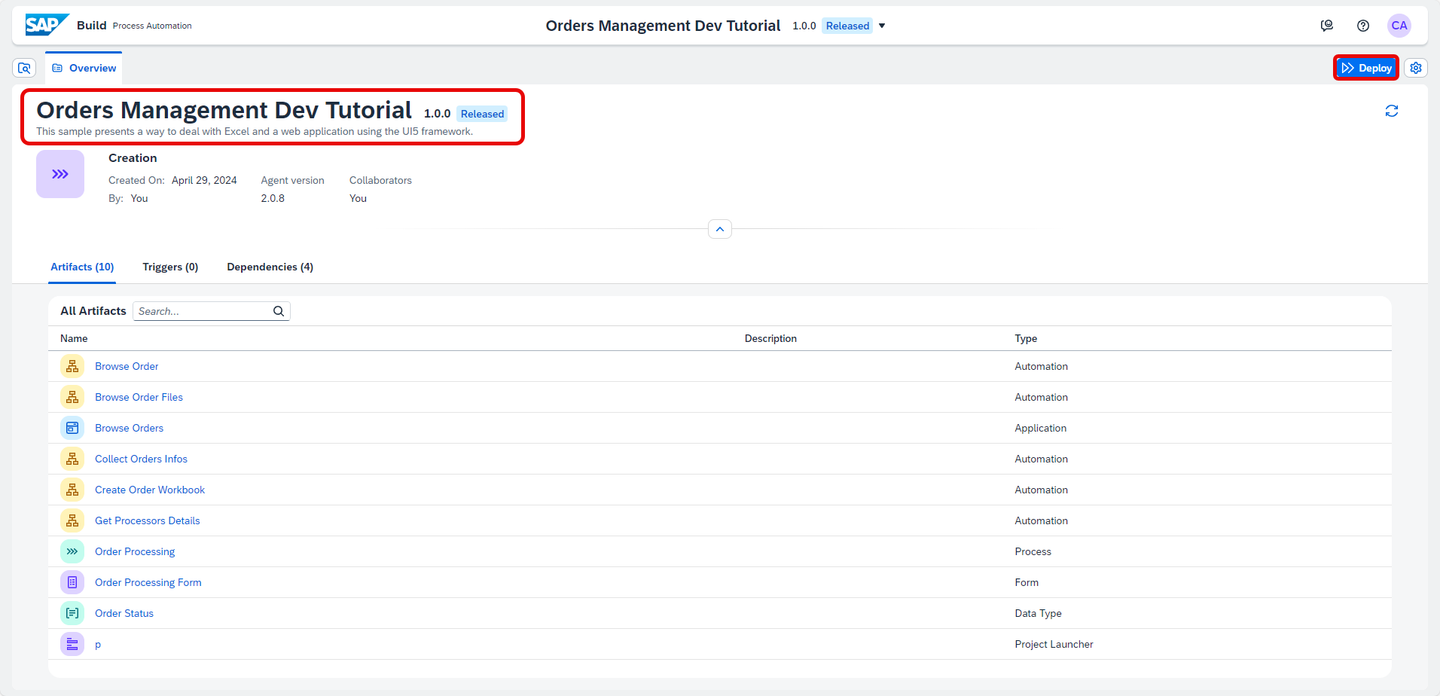Open Collect Orders Infos link
The width and height of the screenshot is (1440, 696).
click(x=141, y=460)
